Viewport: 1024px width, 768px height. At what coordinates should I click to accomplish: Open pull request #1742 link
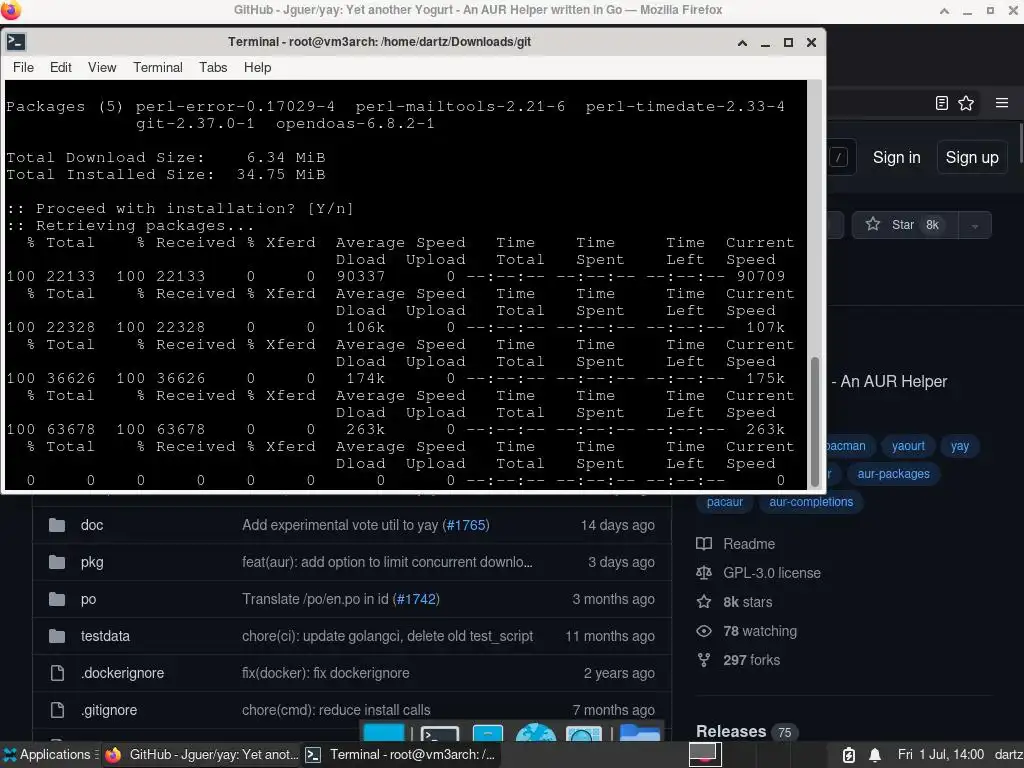(416, 599)
